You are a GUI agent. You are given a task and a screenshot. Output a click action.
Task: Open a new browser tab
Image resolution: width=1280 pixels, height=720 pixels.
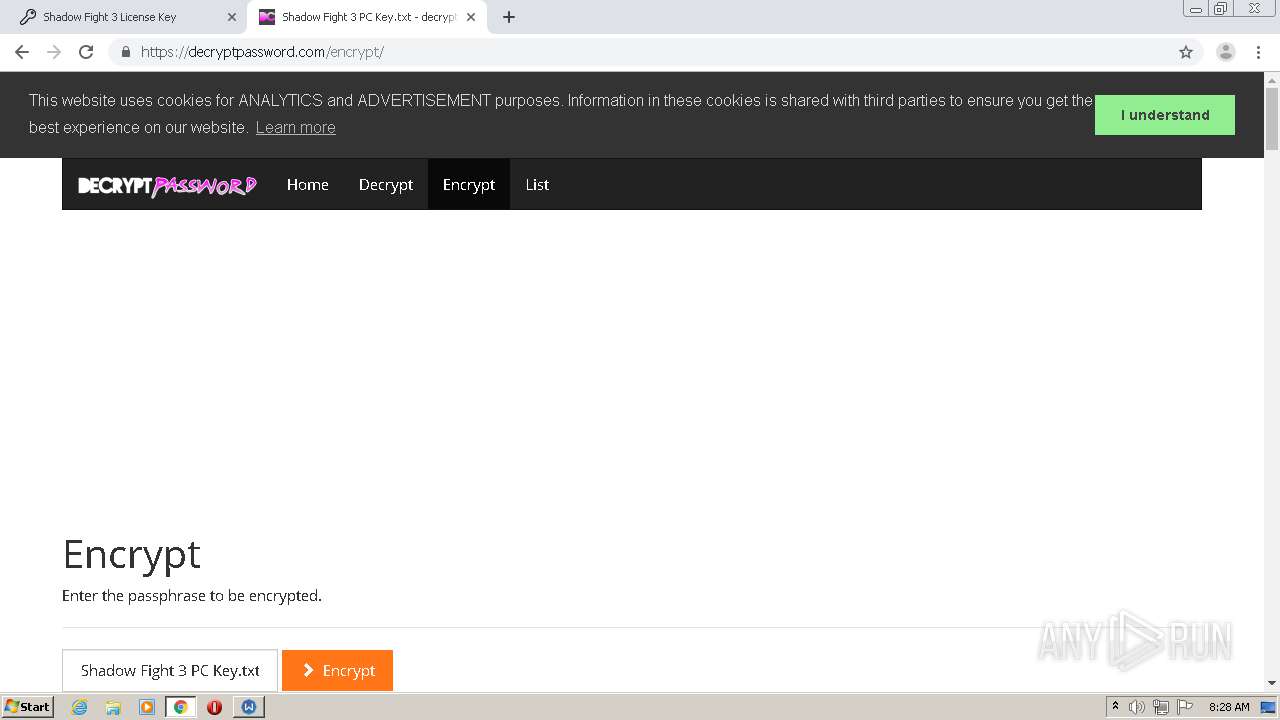[x=509, y=17]
